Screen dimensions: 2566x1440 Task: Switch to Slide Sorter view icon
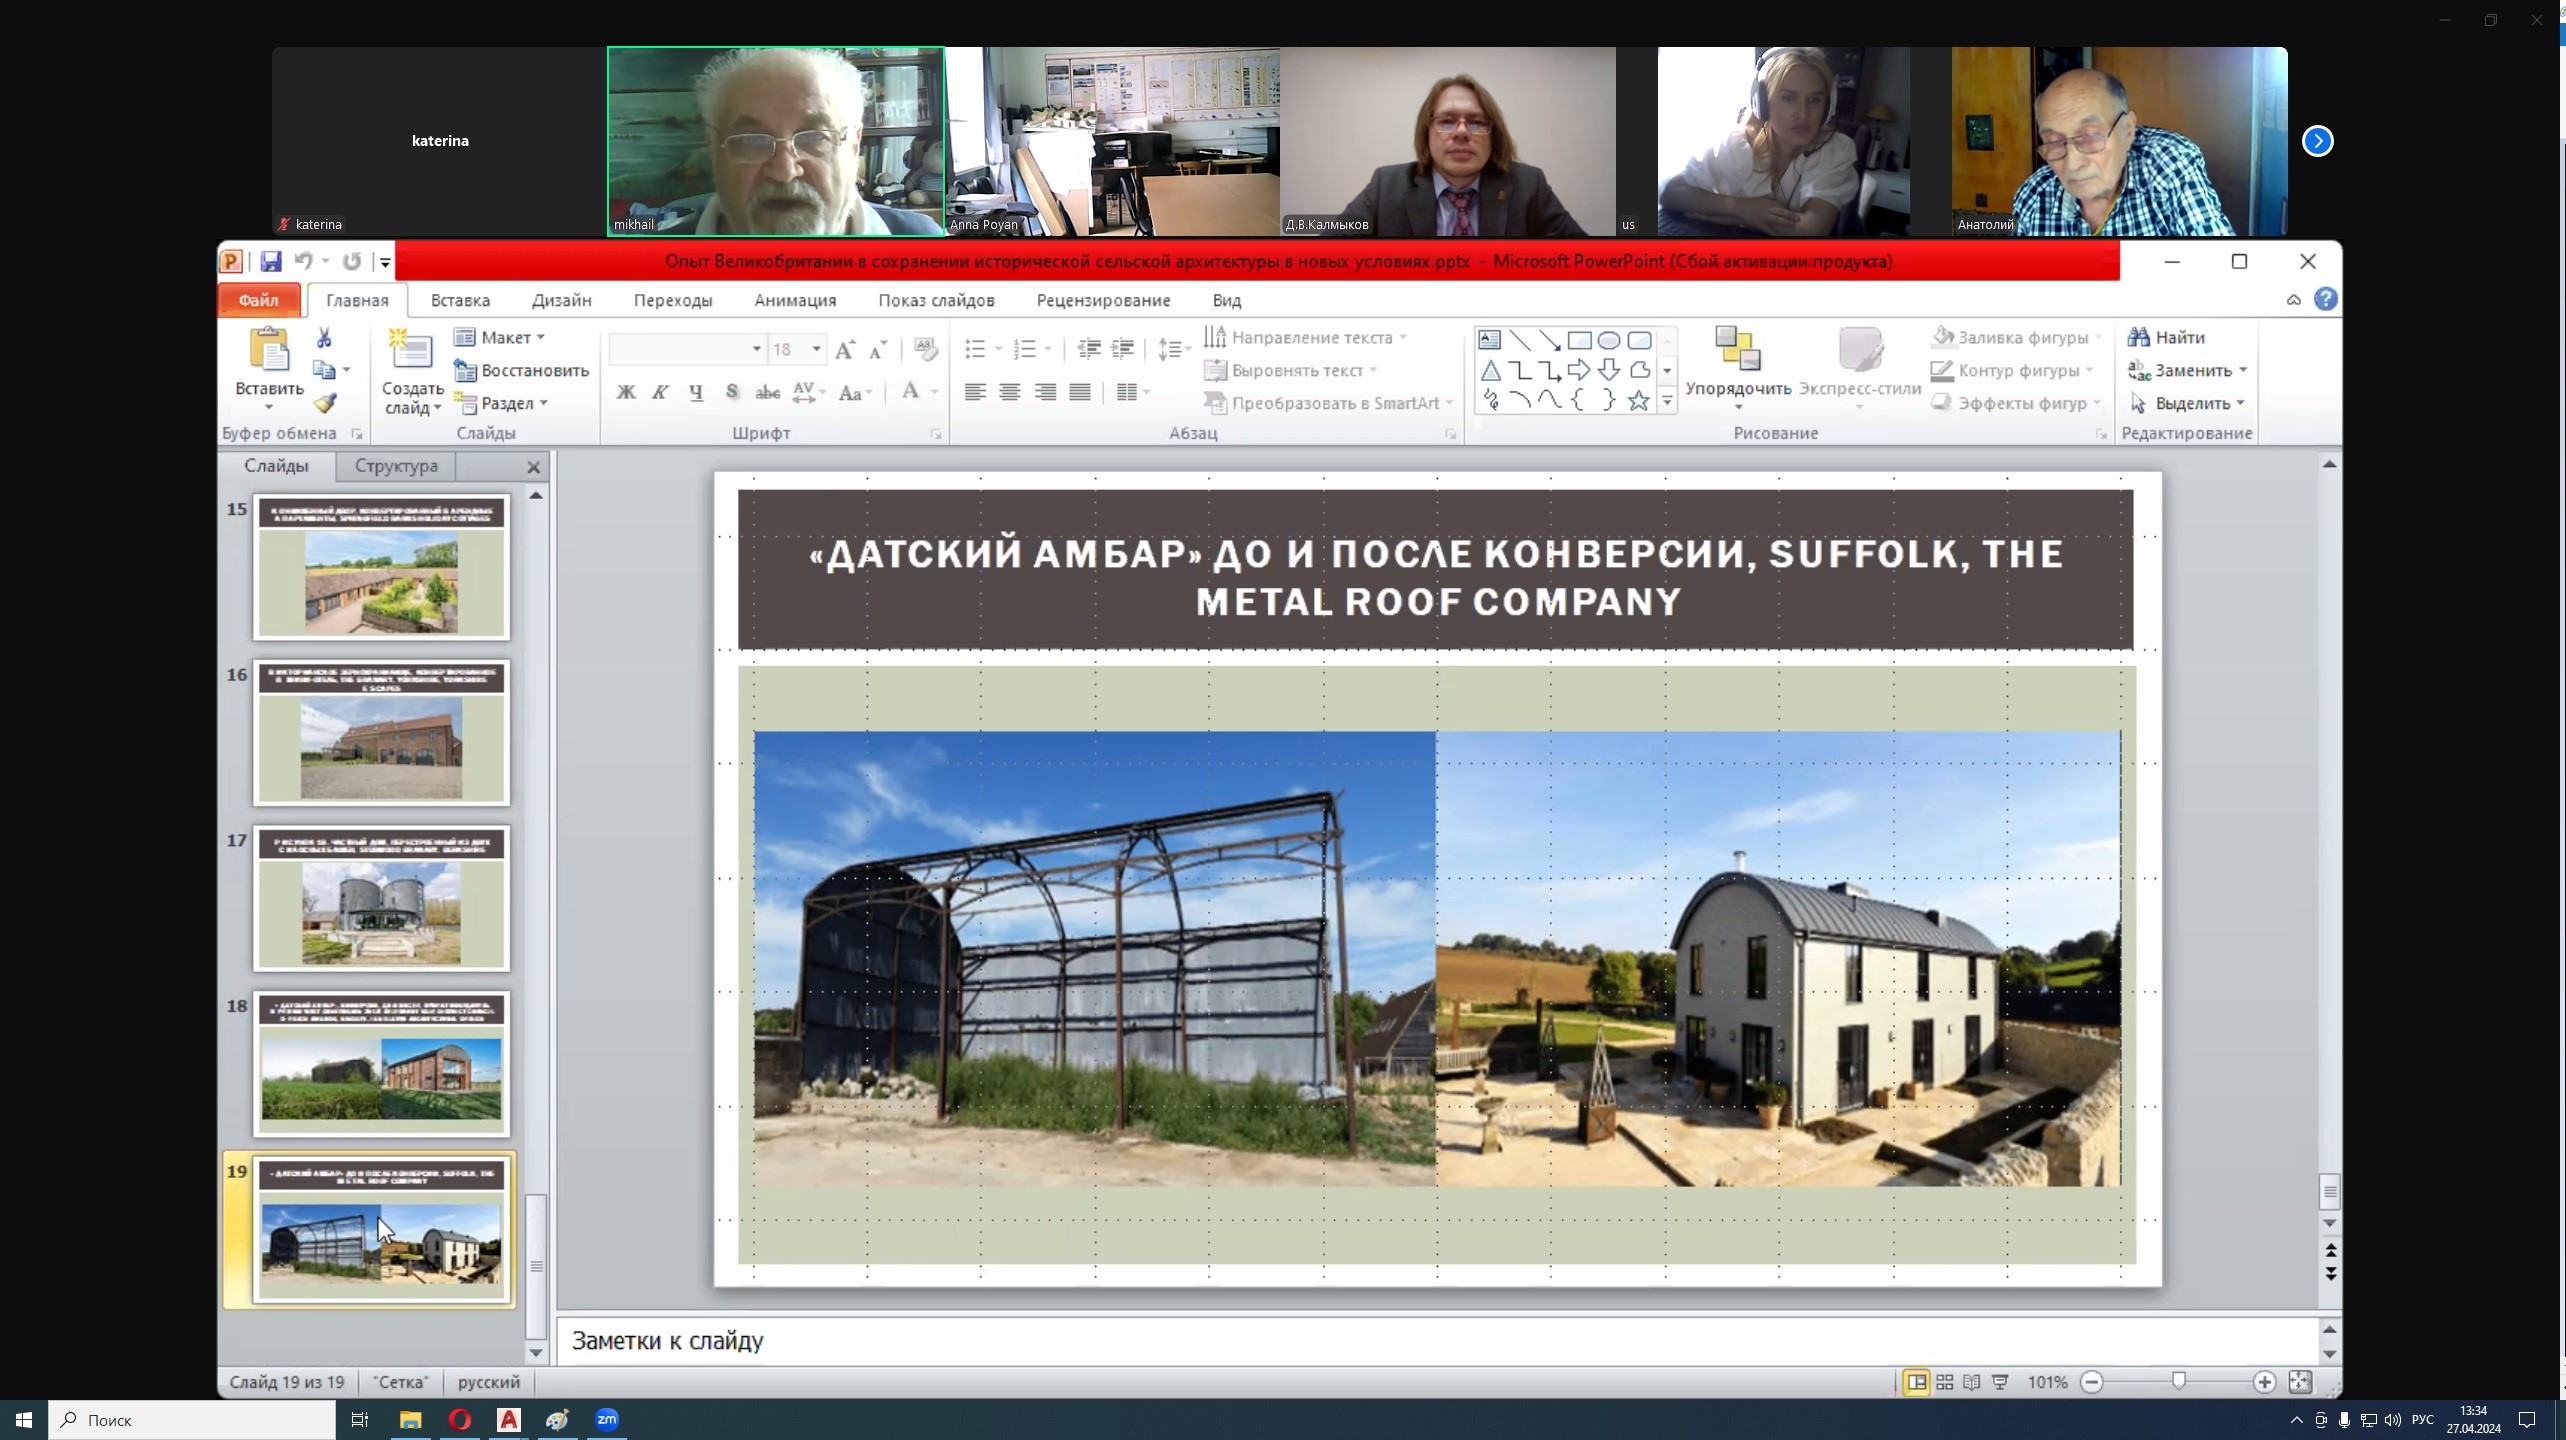click(1944, 1382)
